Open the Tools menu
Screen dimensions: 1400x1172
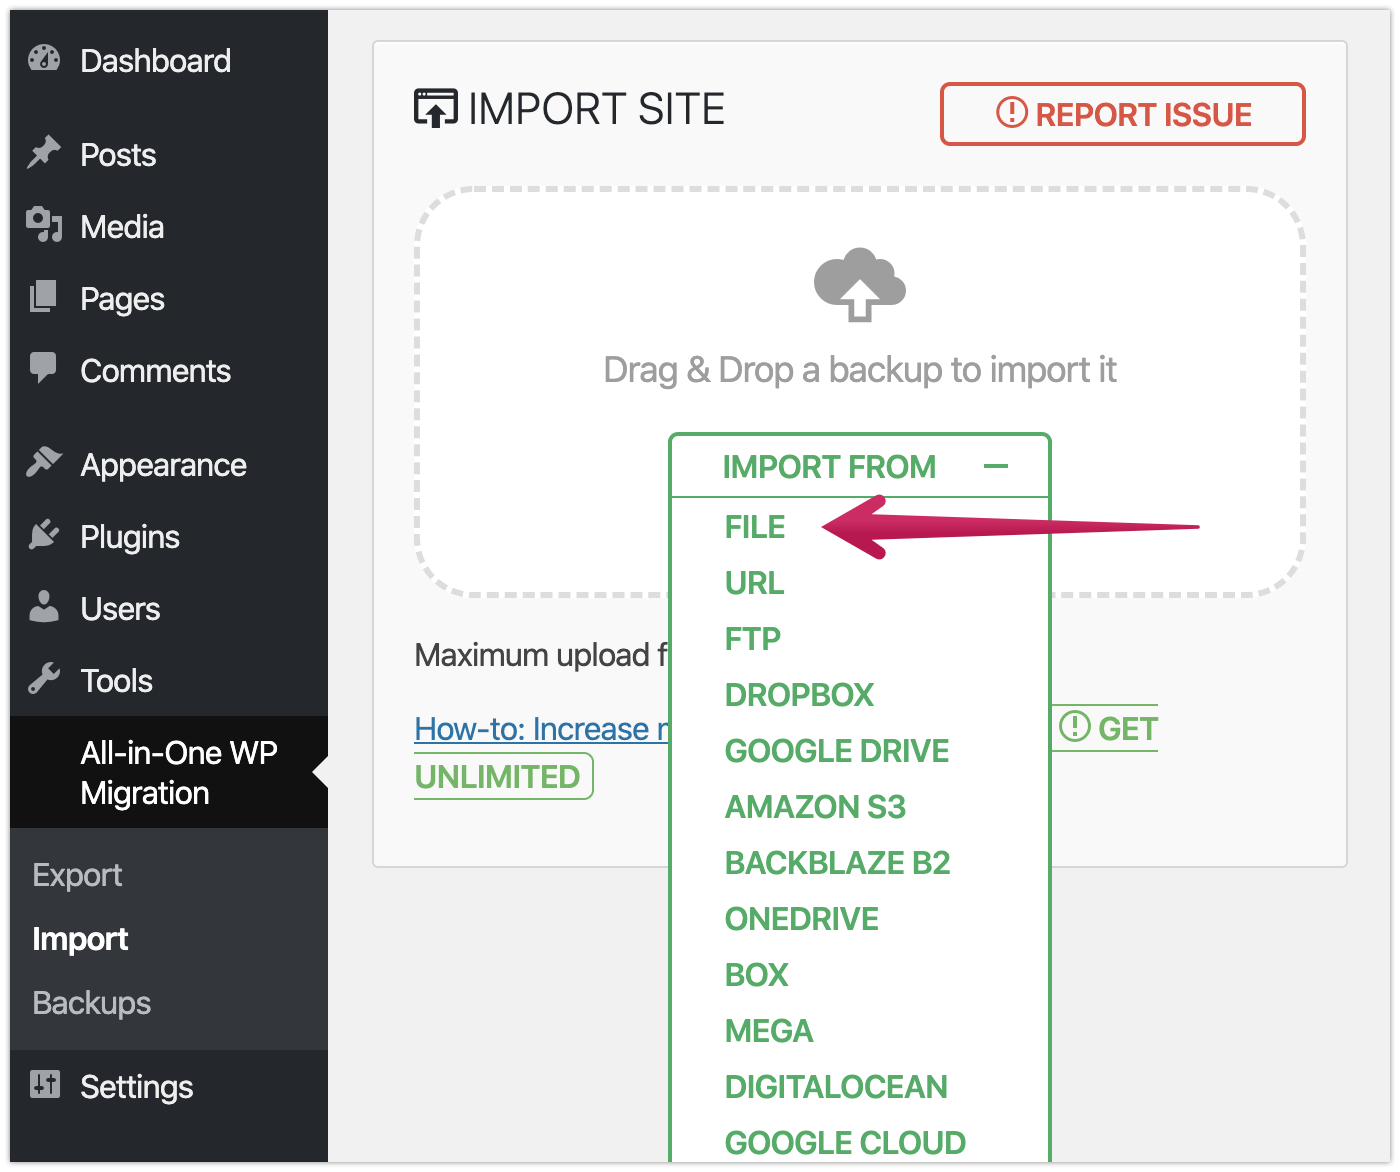(169, 681)
